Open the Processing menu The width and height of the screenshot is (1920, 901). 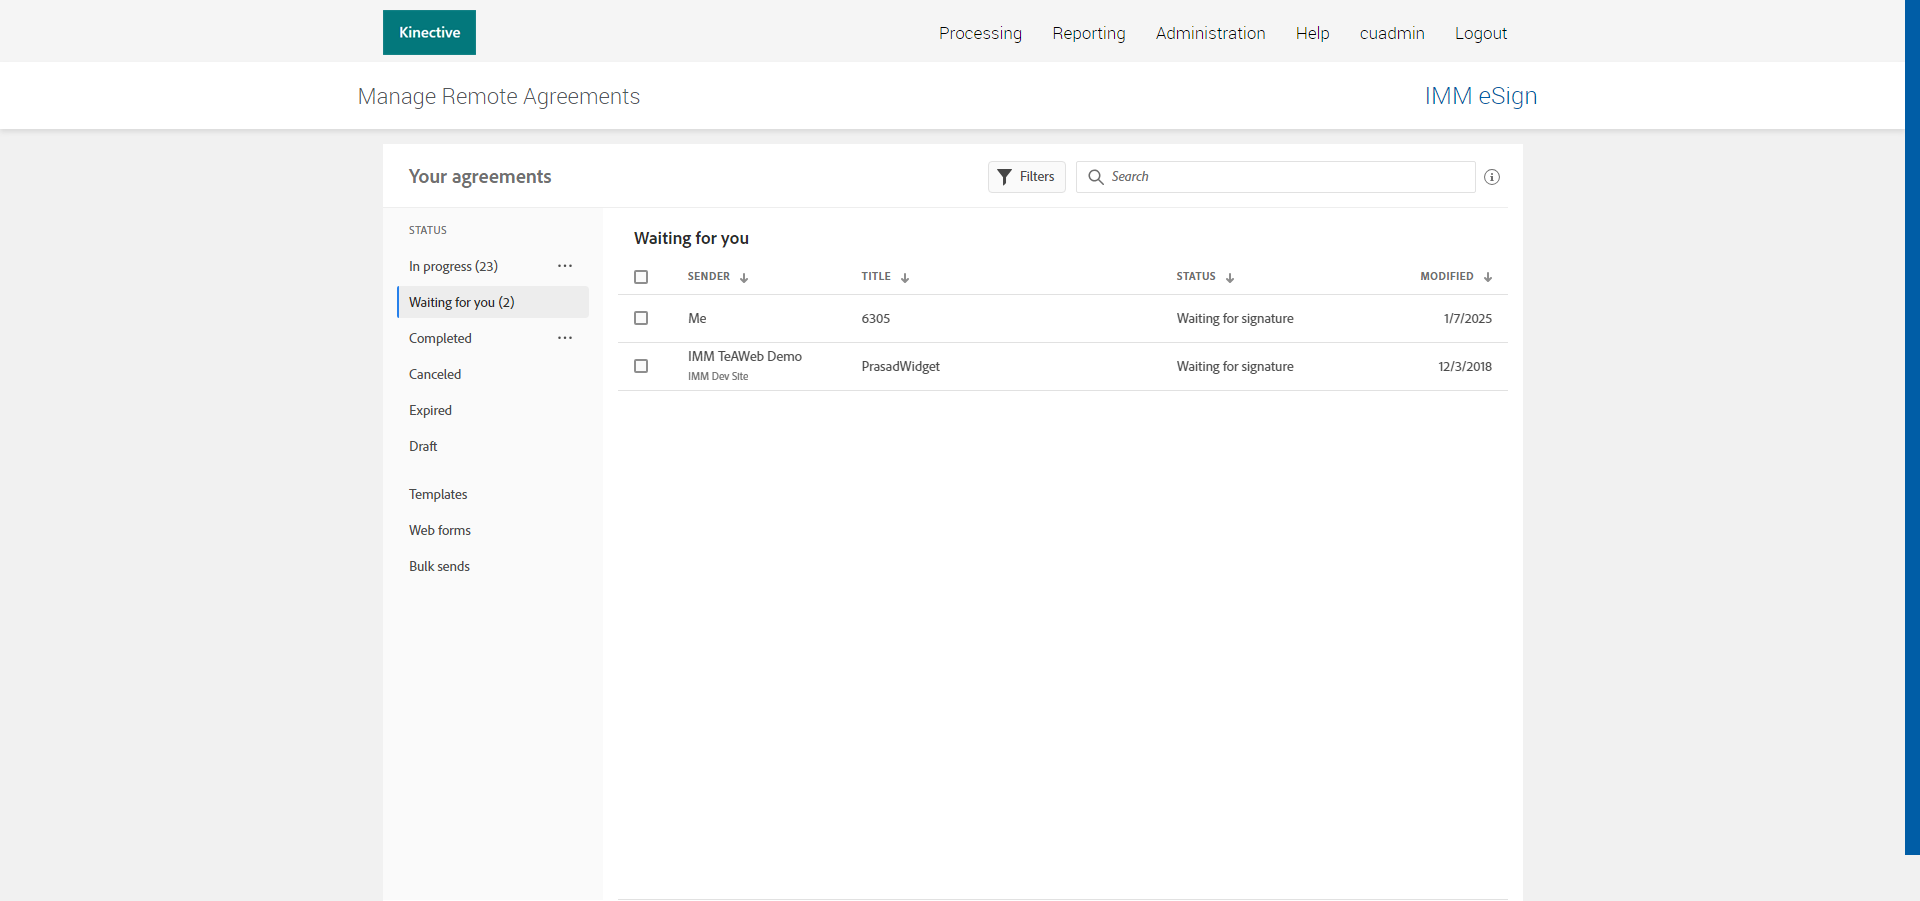(x=980, y=33)
